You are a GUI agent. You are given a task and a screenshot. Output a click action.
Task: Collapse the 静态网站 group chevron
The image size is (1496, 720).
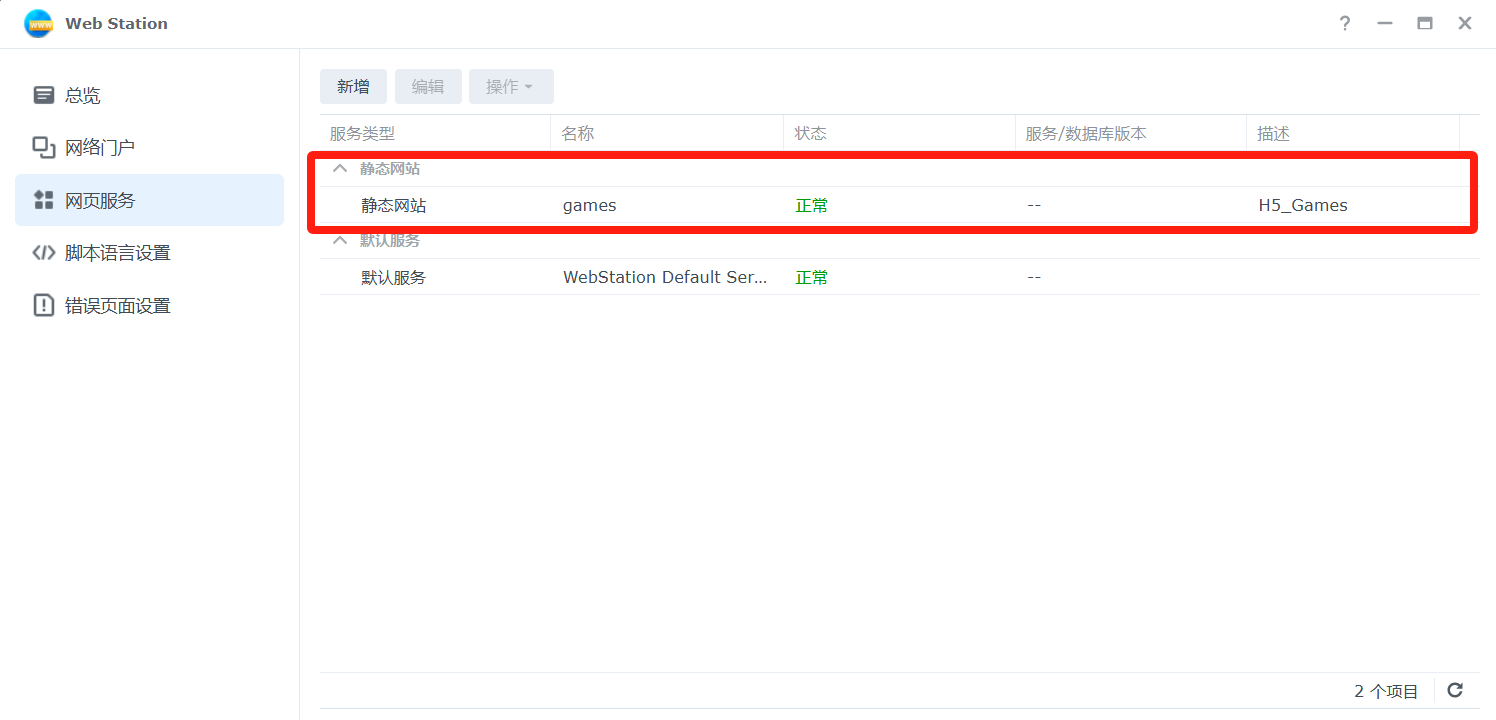coord(340,169)
